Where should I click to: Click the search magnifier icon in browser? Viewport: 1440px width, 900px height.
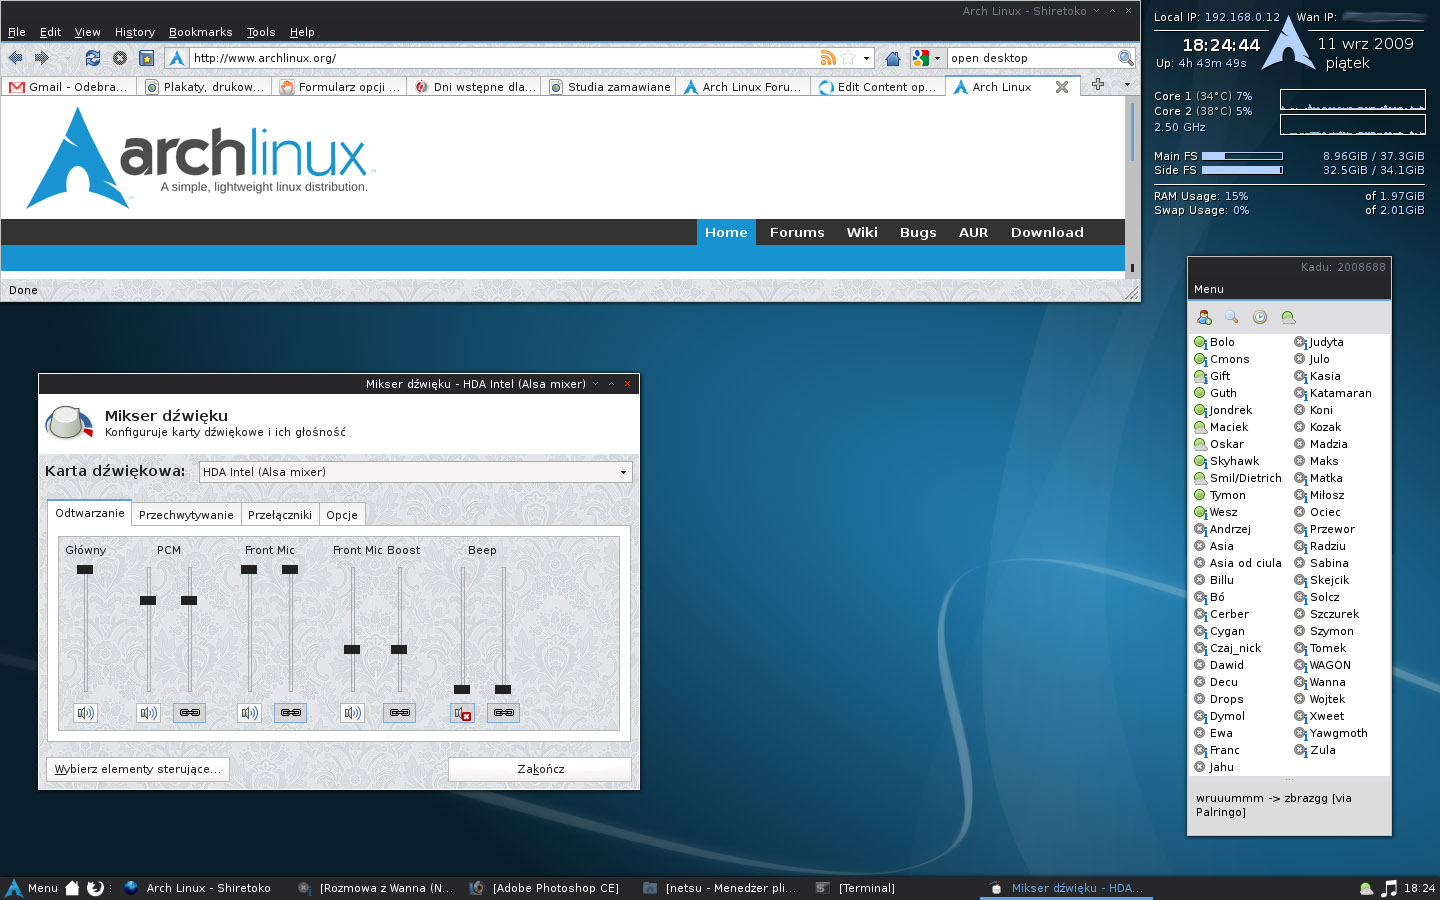pyautogui.click(x=1126, y=58)
